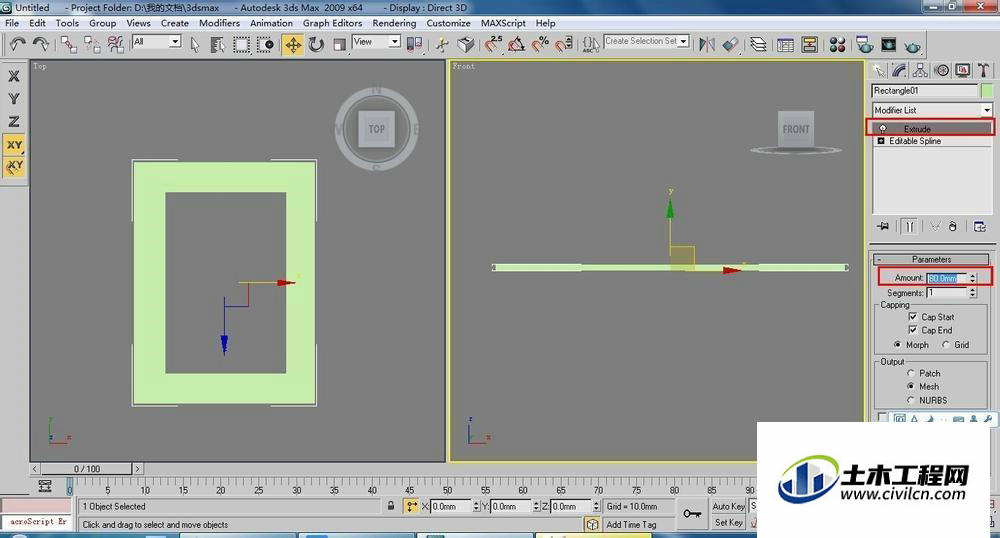Toggle the Cap Start checkbox
1000x538 pixels.
point(913,316)
